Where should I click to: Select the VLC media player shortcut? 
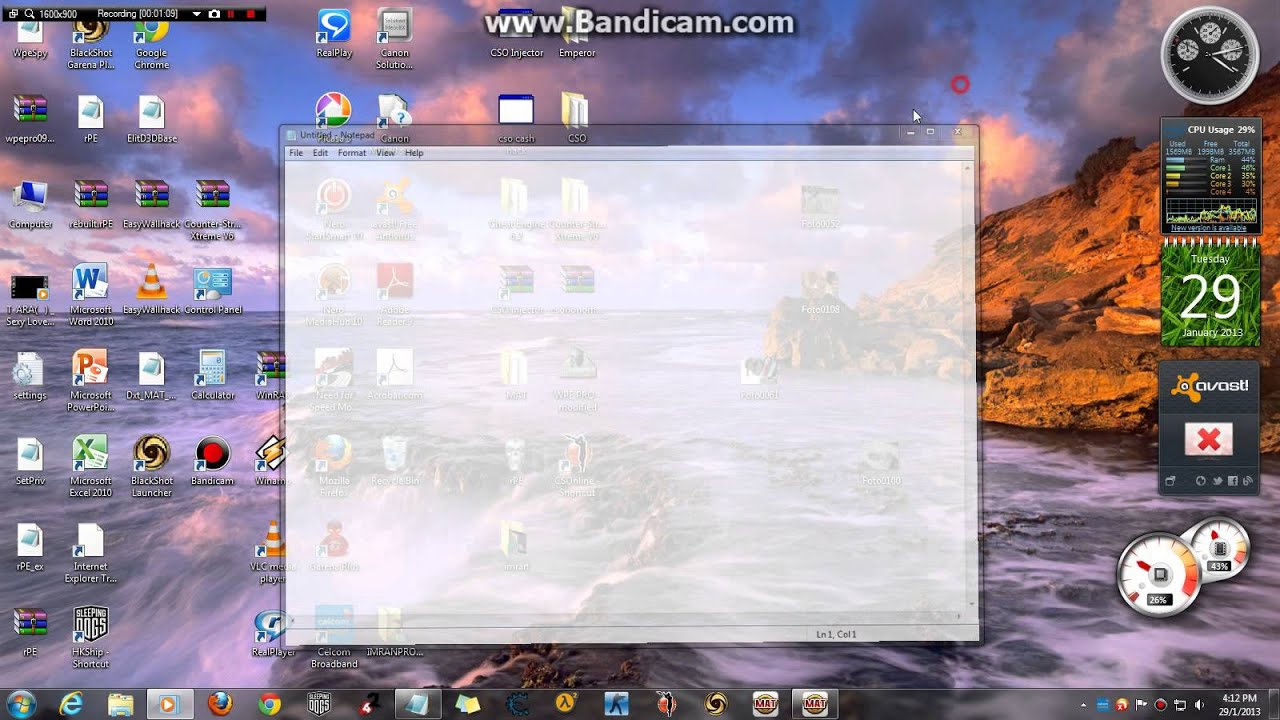pos(272,552)
